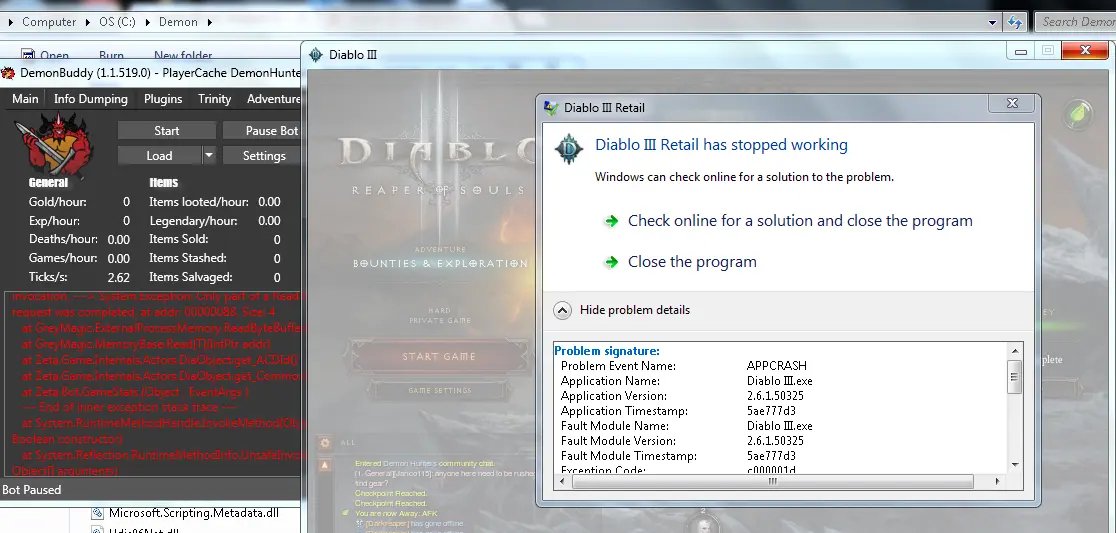Click the Diablo III window title icon
Viewport: 1116px width, 533px height.
317,55
